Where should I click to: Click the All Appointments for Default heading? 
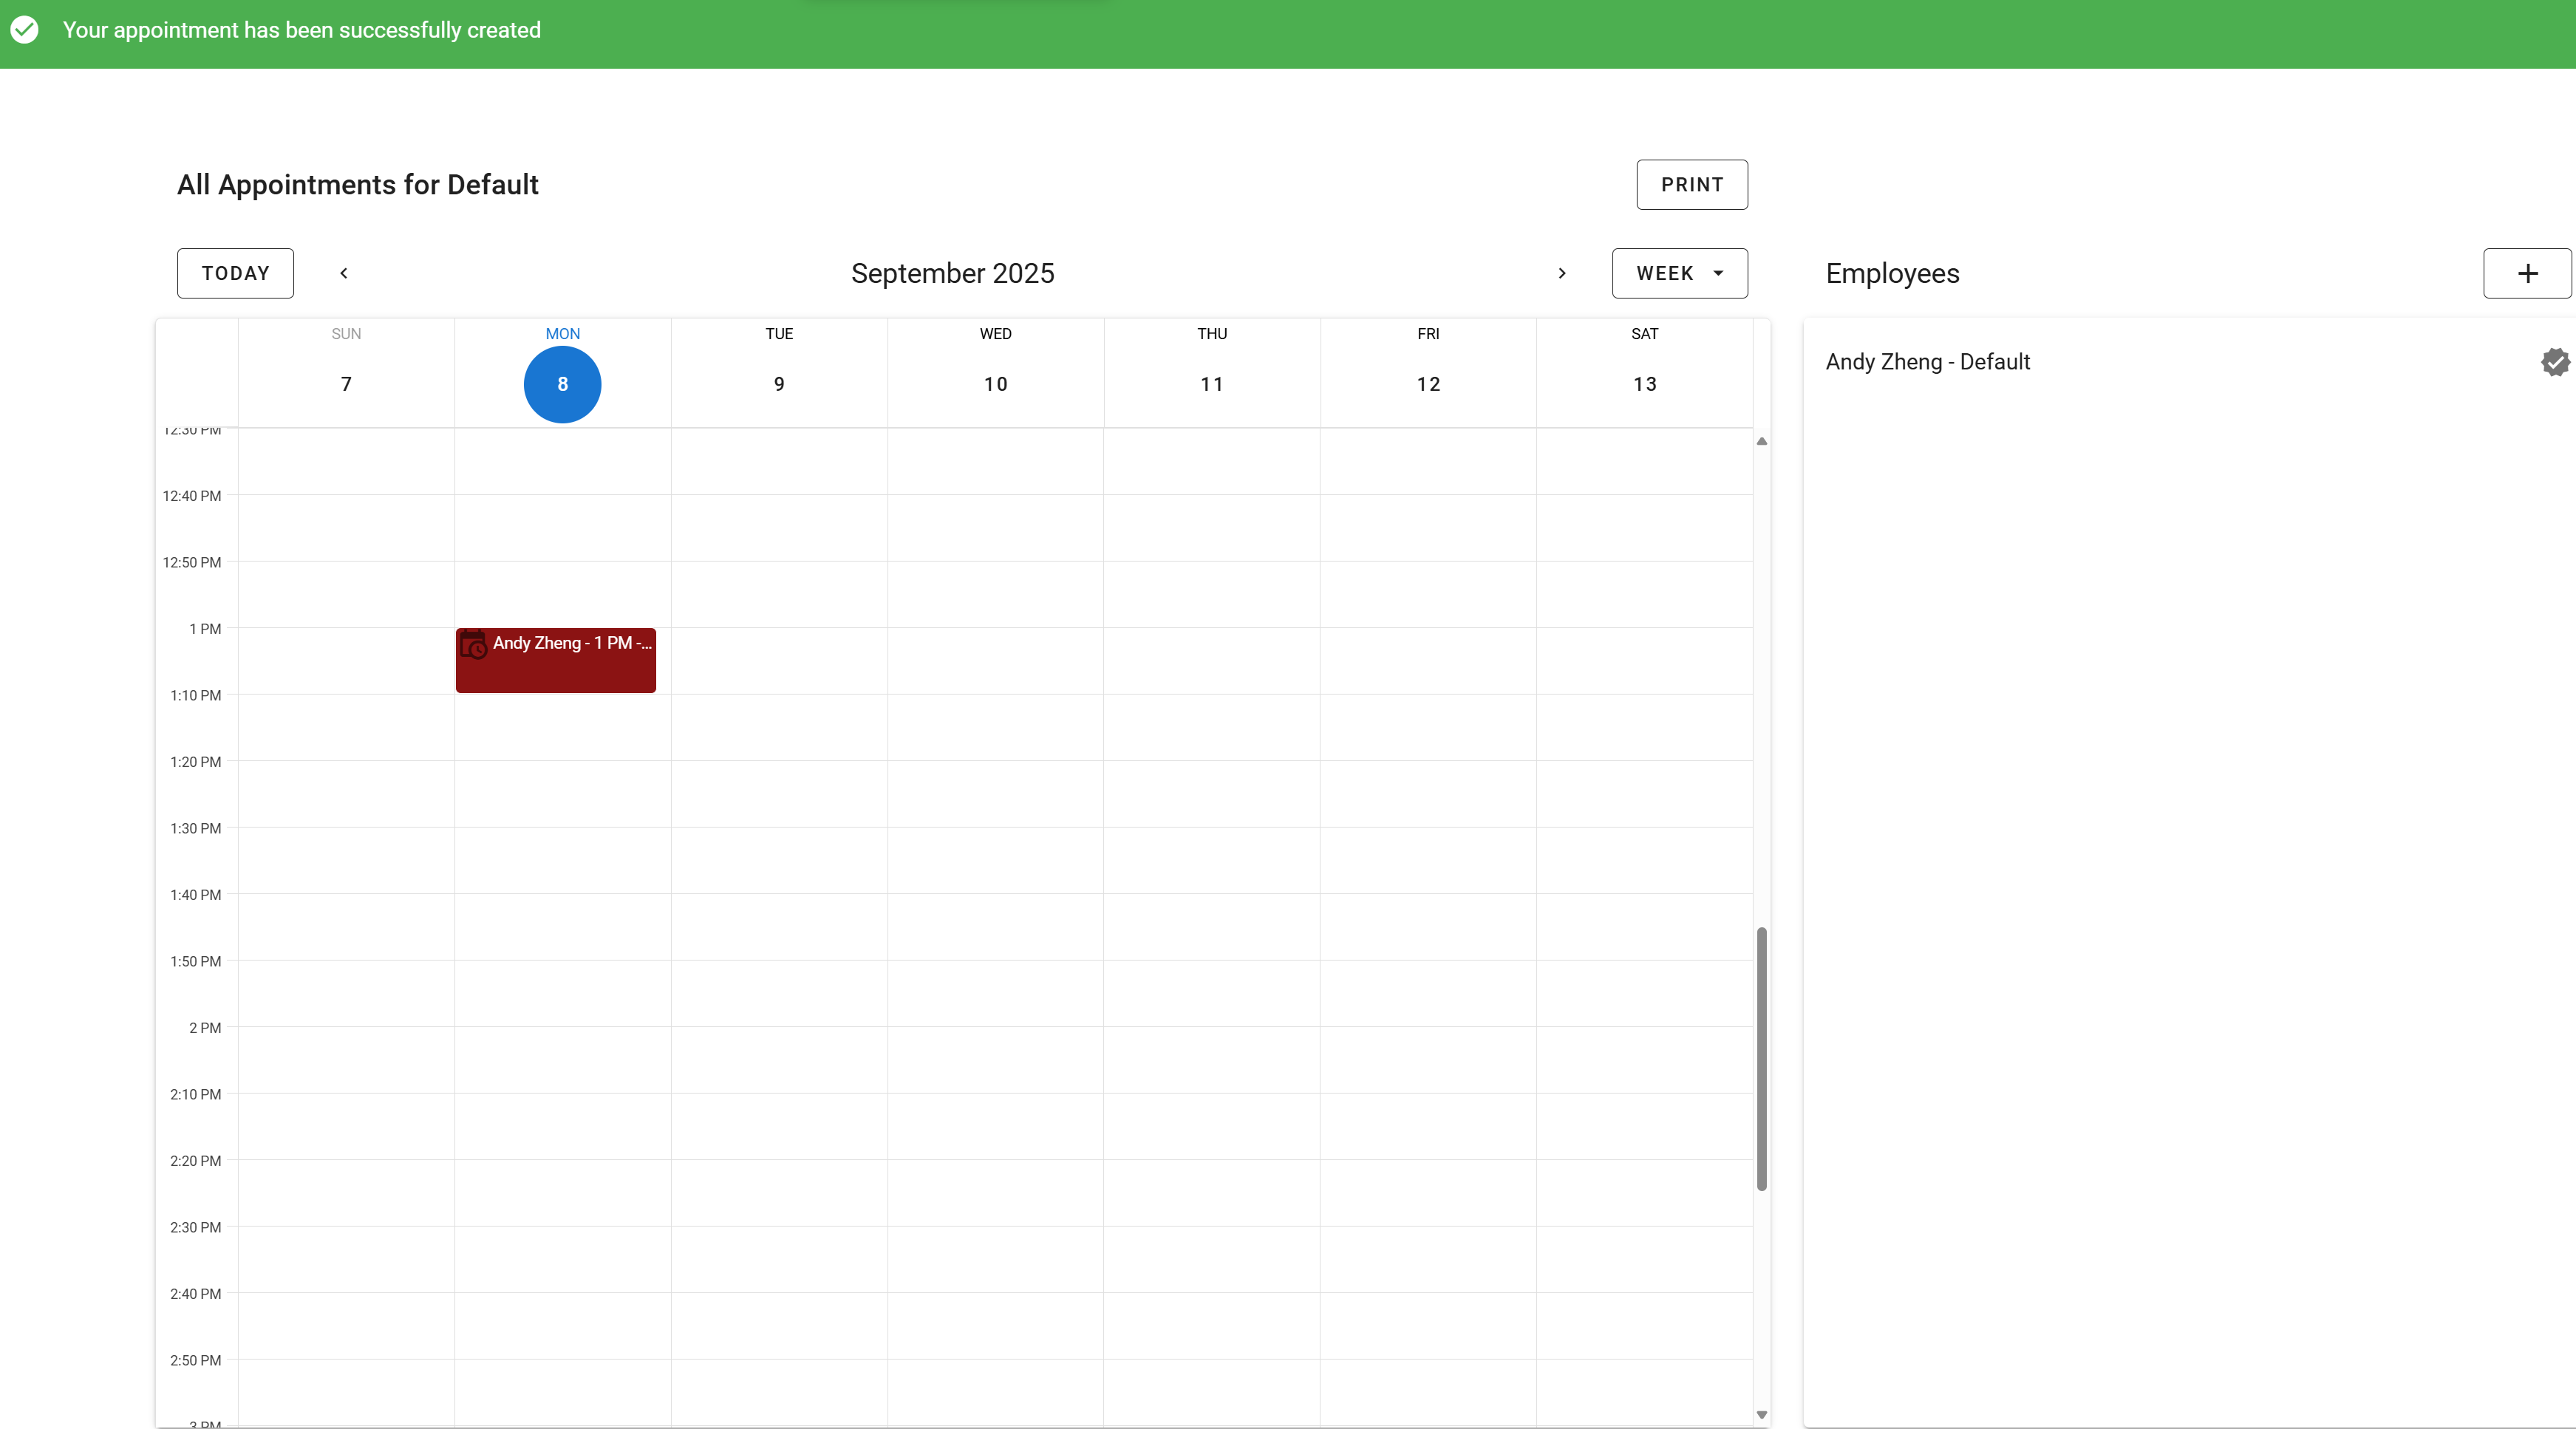coord(358,184)
